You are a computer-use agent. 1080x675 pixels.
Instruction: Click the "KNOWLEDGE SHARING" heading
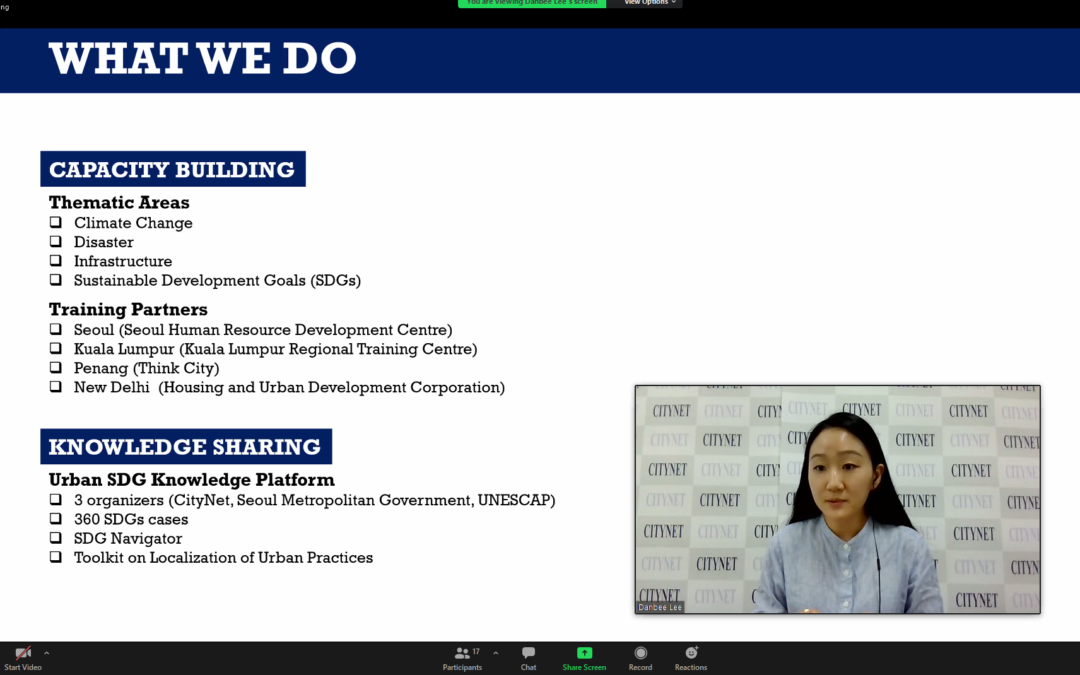point(186,446)
